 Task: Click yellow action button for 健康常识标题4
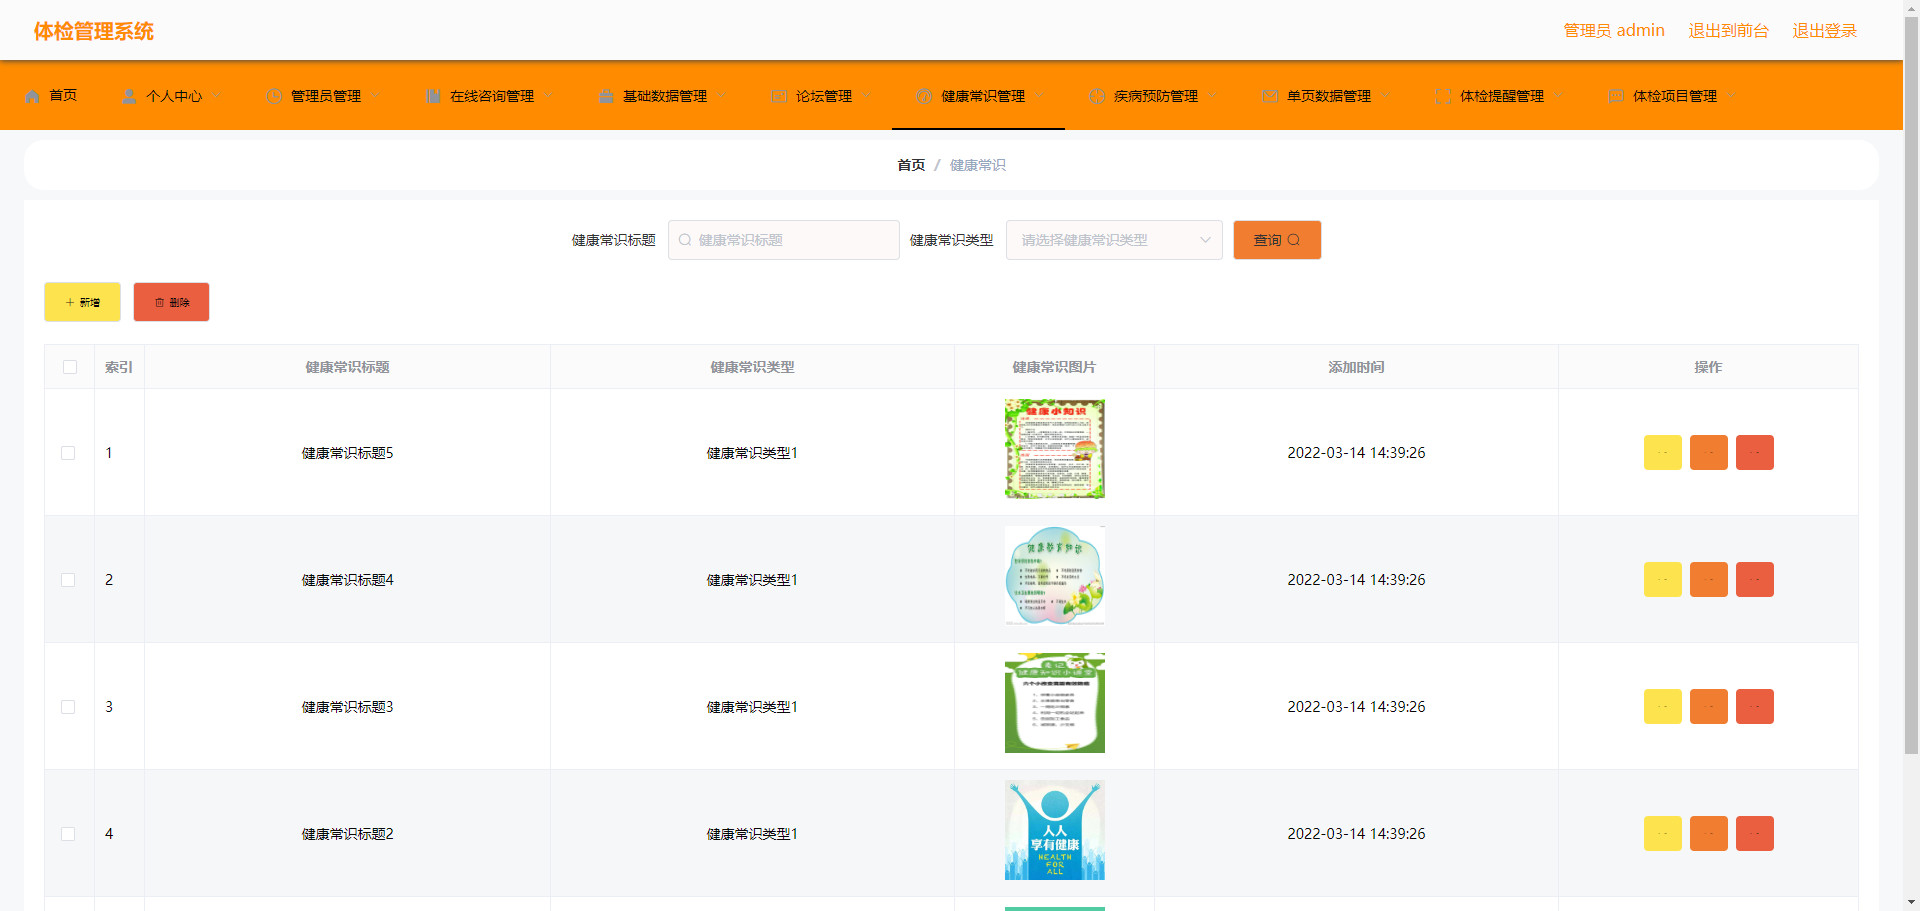click(1663, 579)
